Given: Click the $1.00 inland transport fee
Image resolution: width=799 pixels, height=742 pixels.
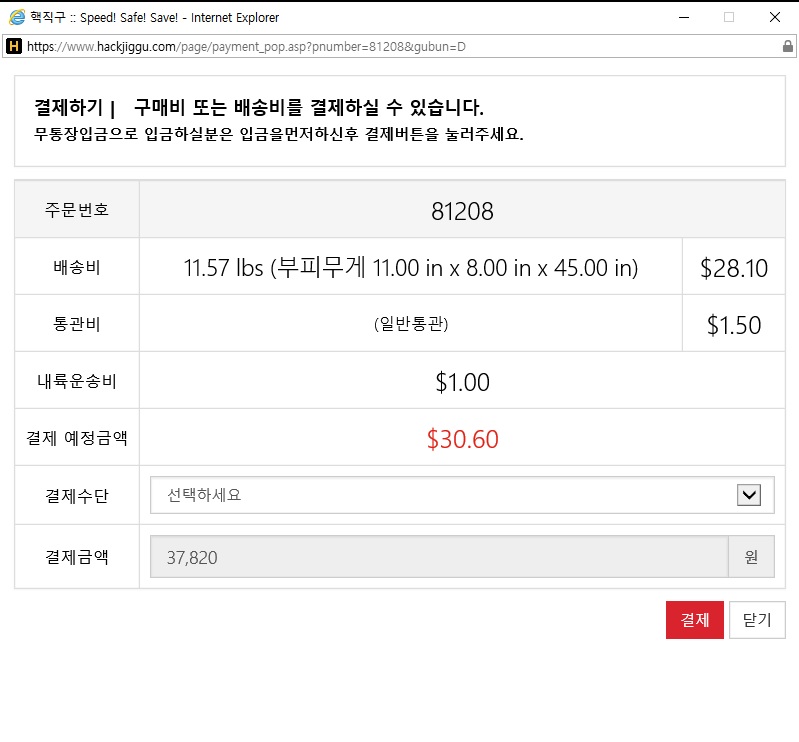Looking at the screenshot, I should point(462,382).
